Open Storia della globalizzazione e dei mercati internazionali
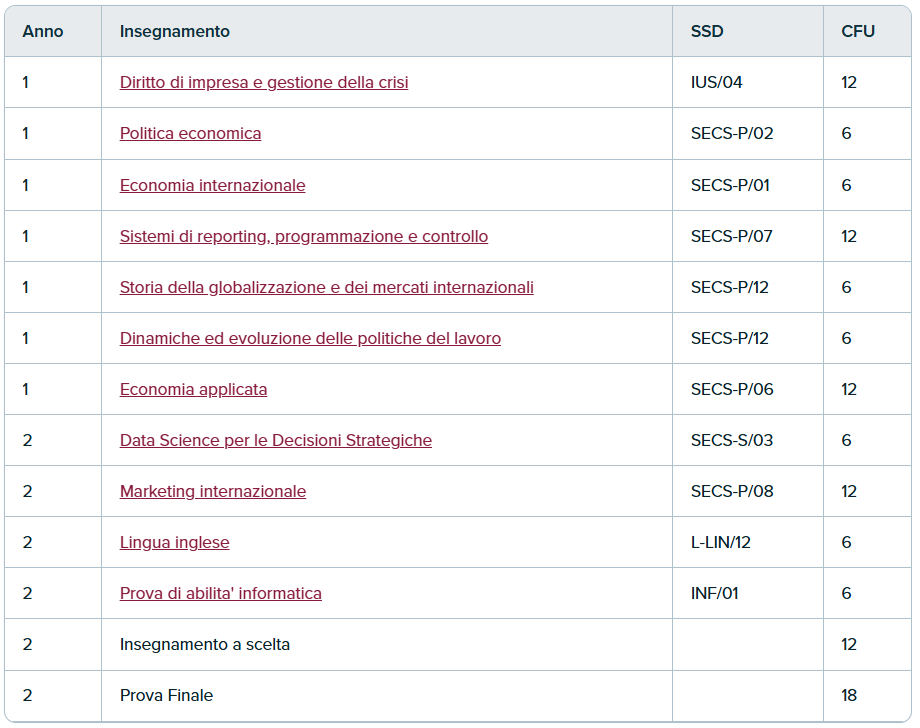This screenshot has height=728, width=920. [x=327, y=287]
